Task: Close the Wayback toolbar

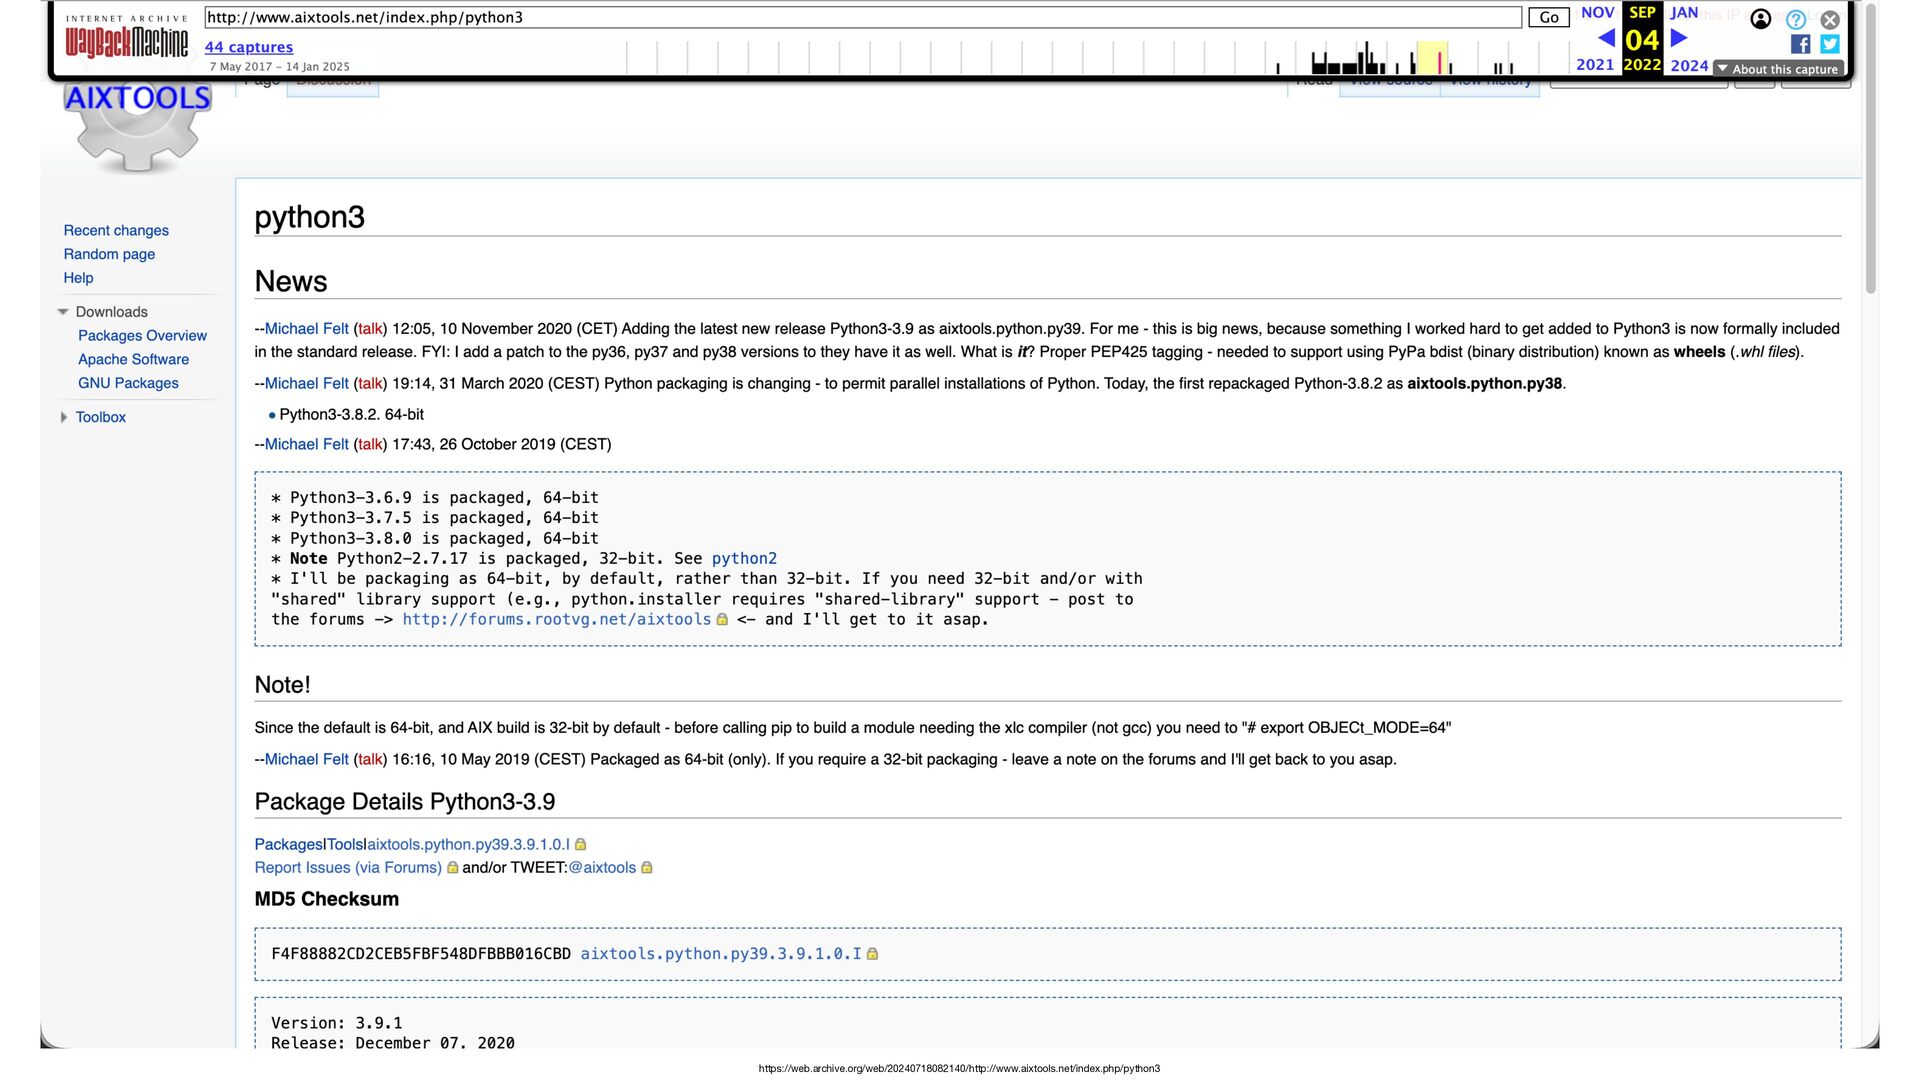Action: (1830, 19)
